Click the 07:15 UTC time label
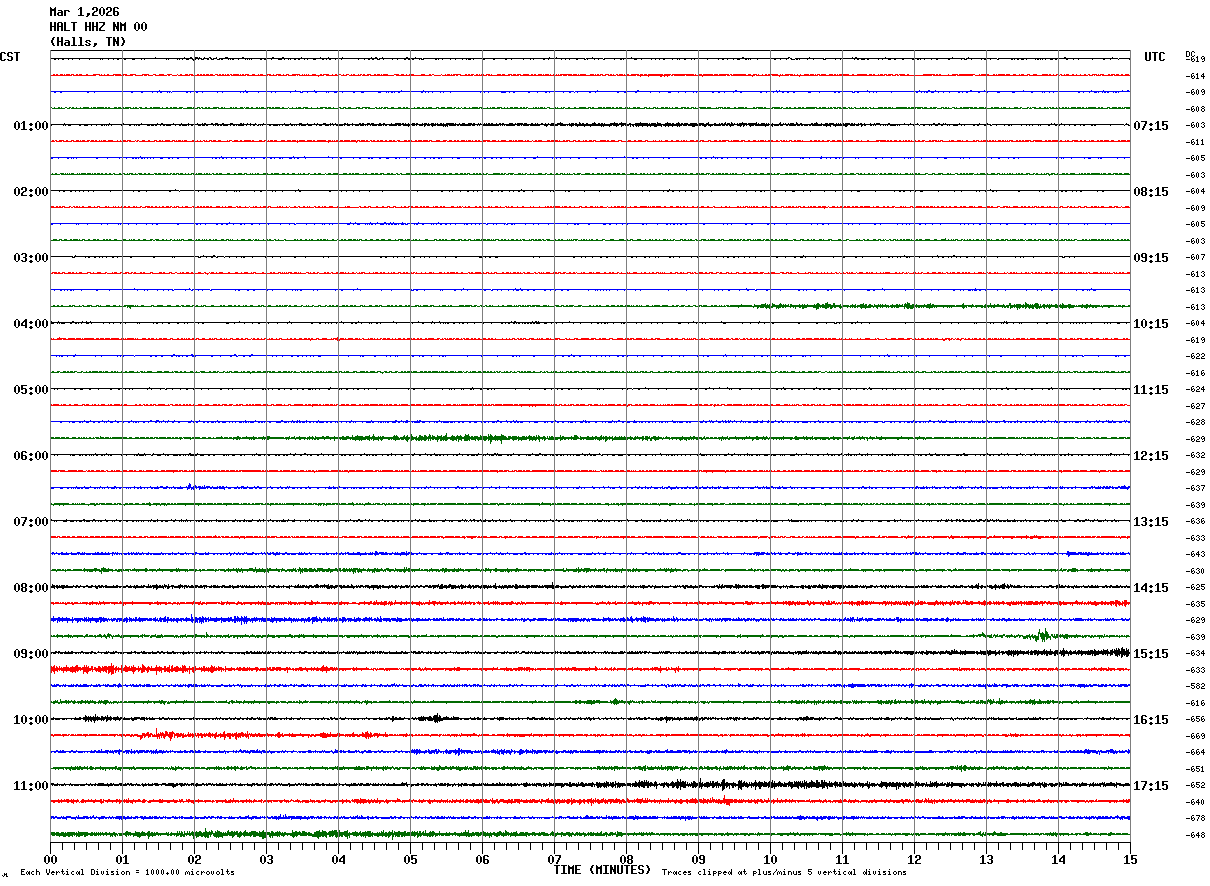Image resolution: width=1210 pixels, height=886 pixels. pos(1151,126)
